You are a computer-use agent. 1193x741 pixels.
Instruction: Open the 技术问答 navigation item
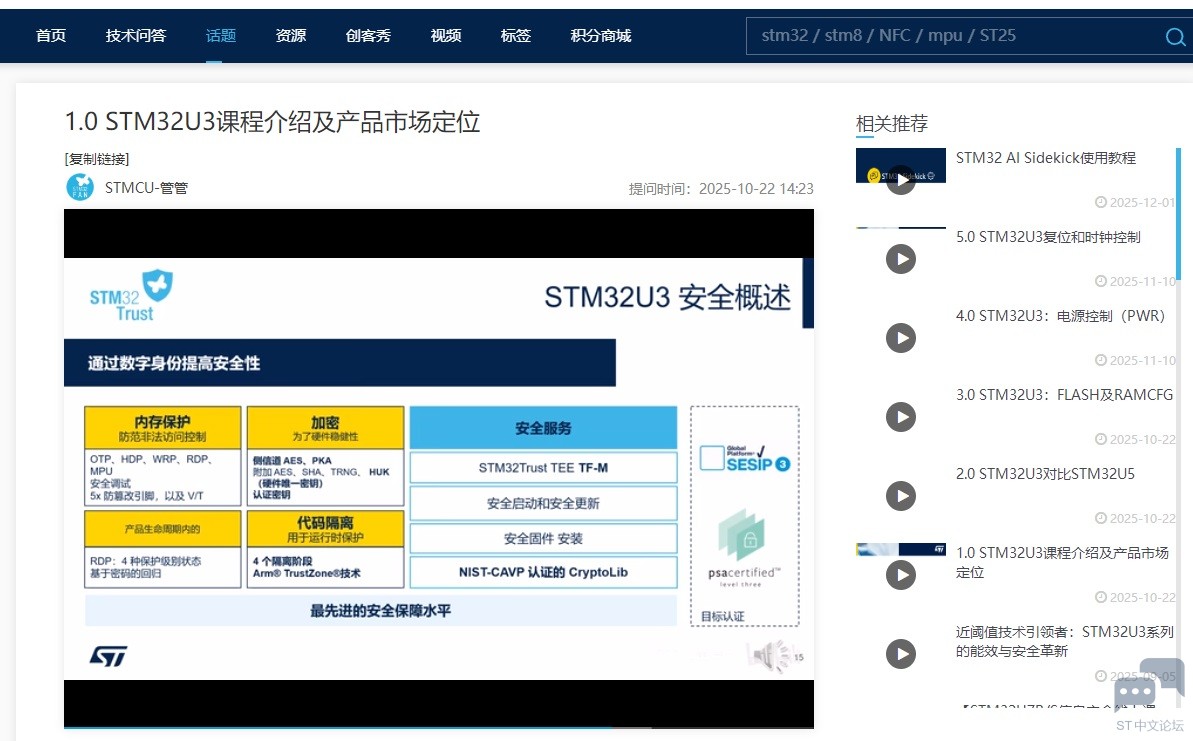[x=135, y=36]
